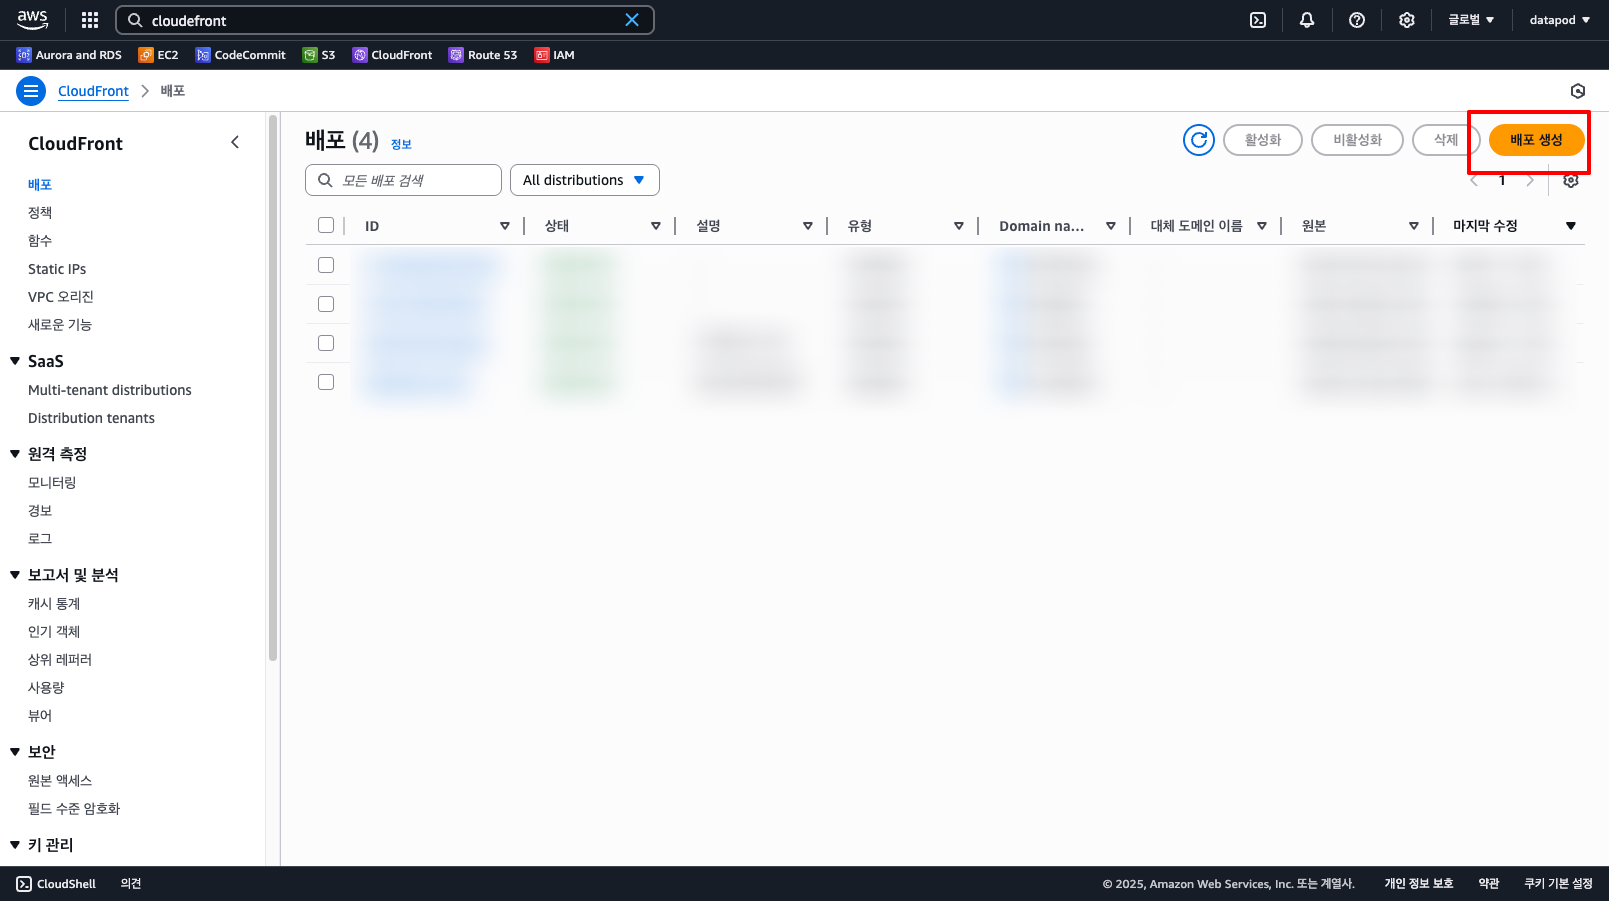
Task: Click the AWS logo home icon
Action: pyautogui.click(x=32, y=19)
